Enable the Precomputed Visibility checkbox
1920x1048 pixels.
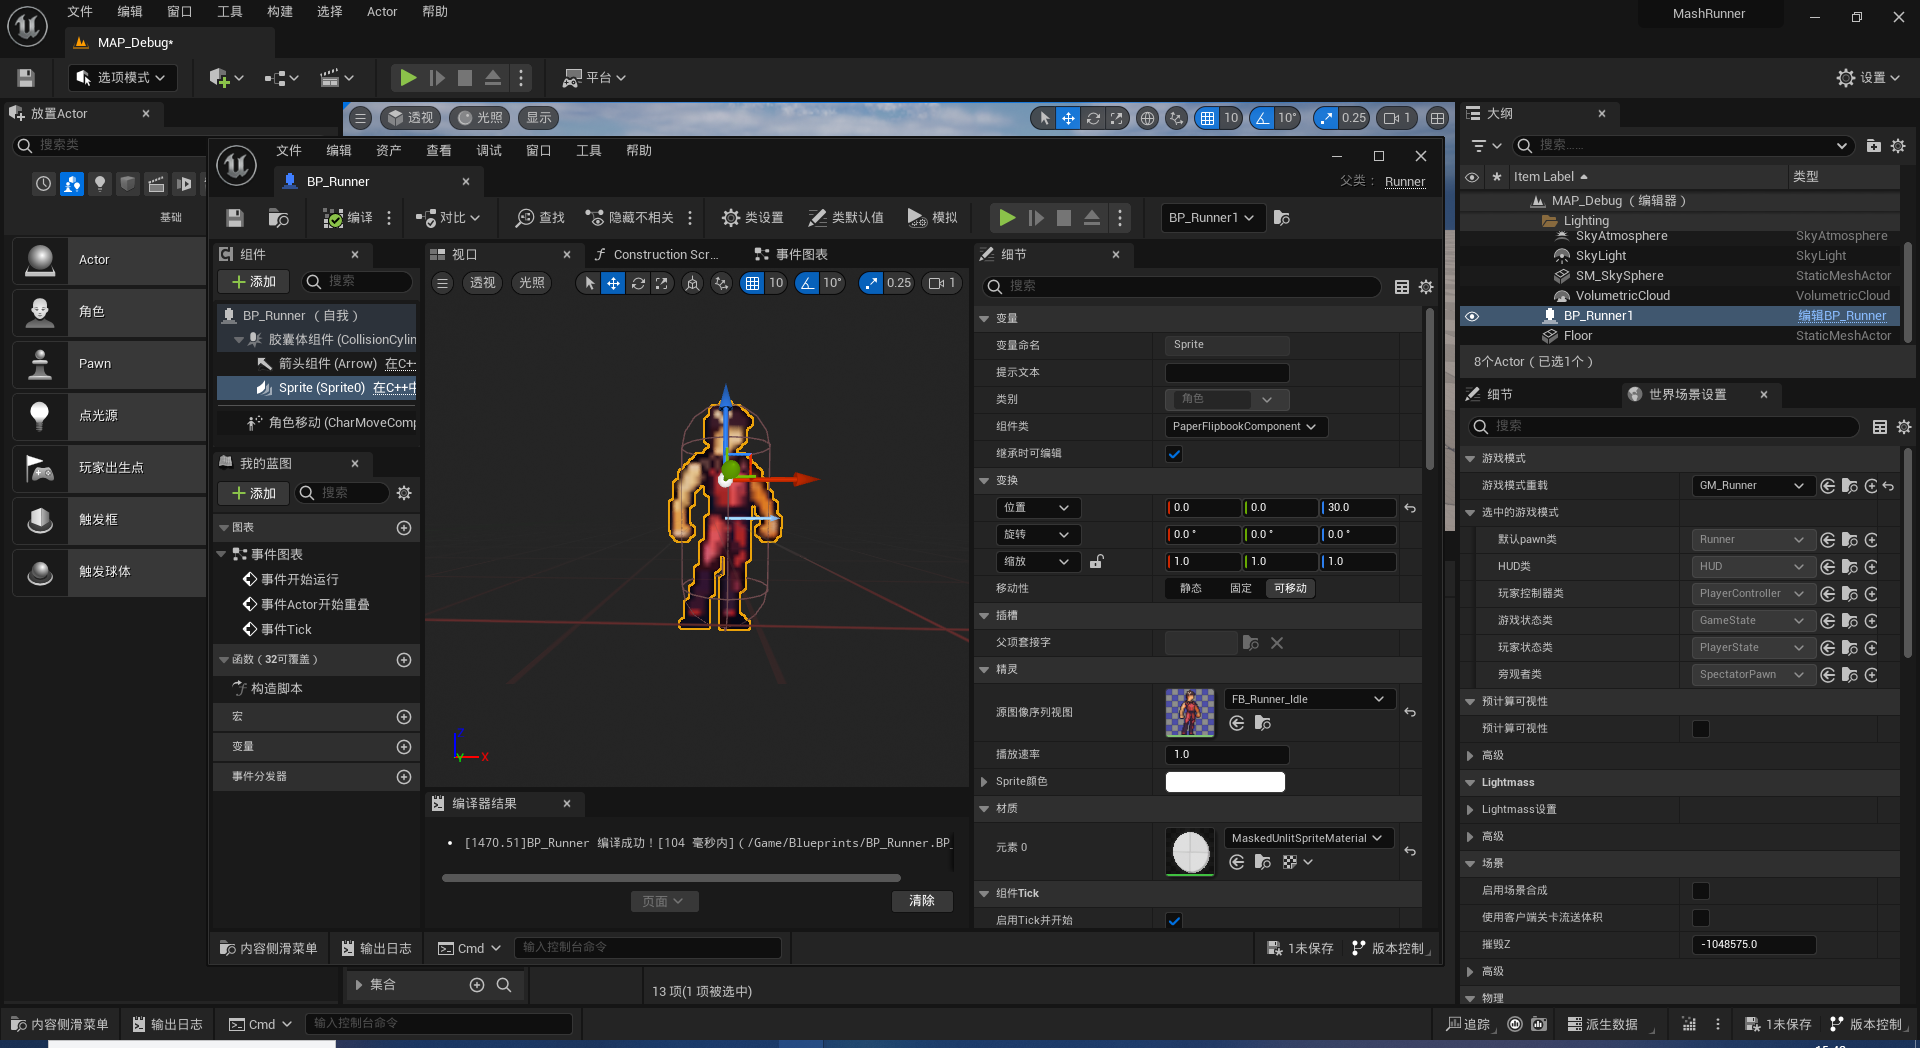click(1700, 729)
